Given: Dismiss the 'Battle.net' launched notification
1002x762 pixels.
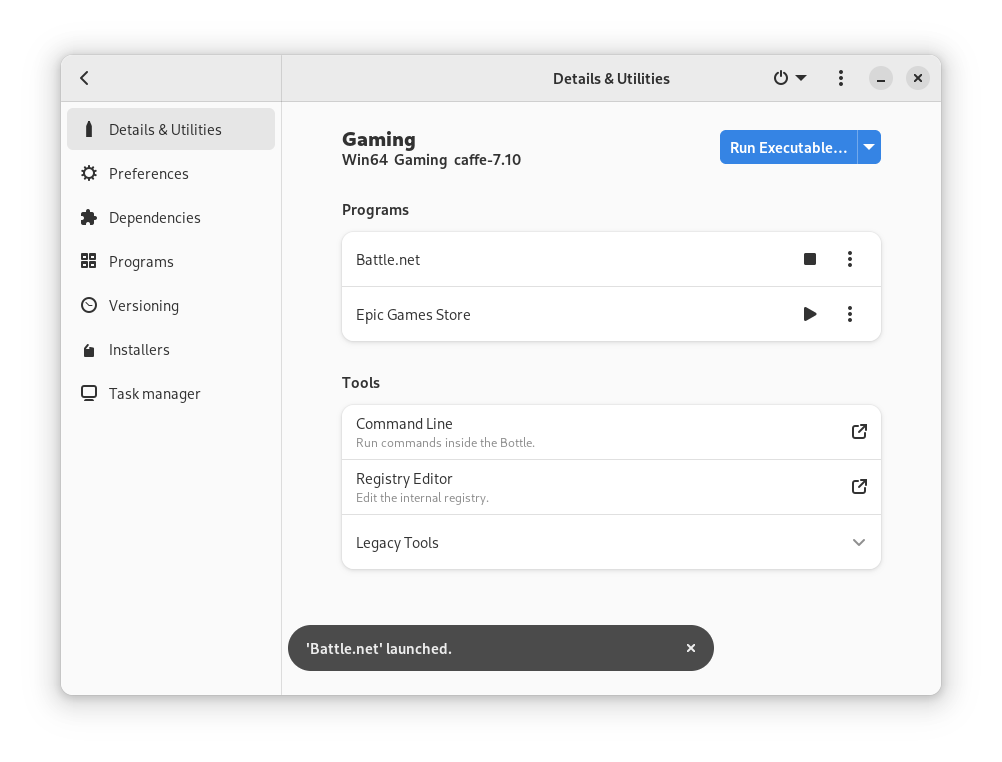Looking at the screenshot, I should 691,648.
